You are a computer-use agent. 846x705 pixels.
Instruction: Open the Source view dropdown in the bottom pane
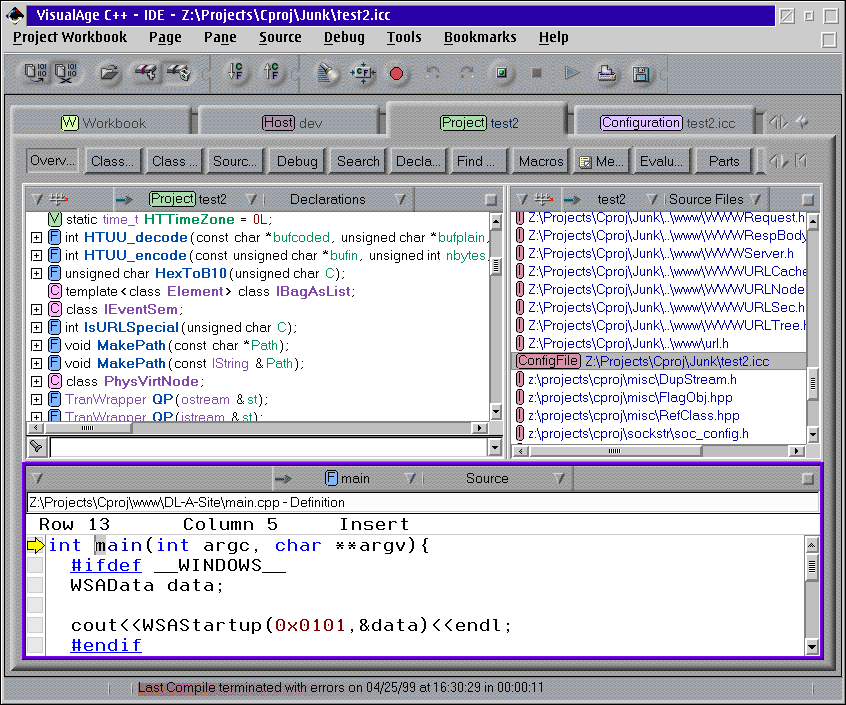pos(559,478)
